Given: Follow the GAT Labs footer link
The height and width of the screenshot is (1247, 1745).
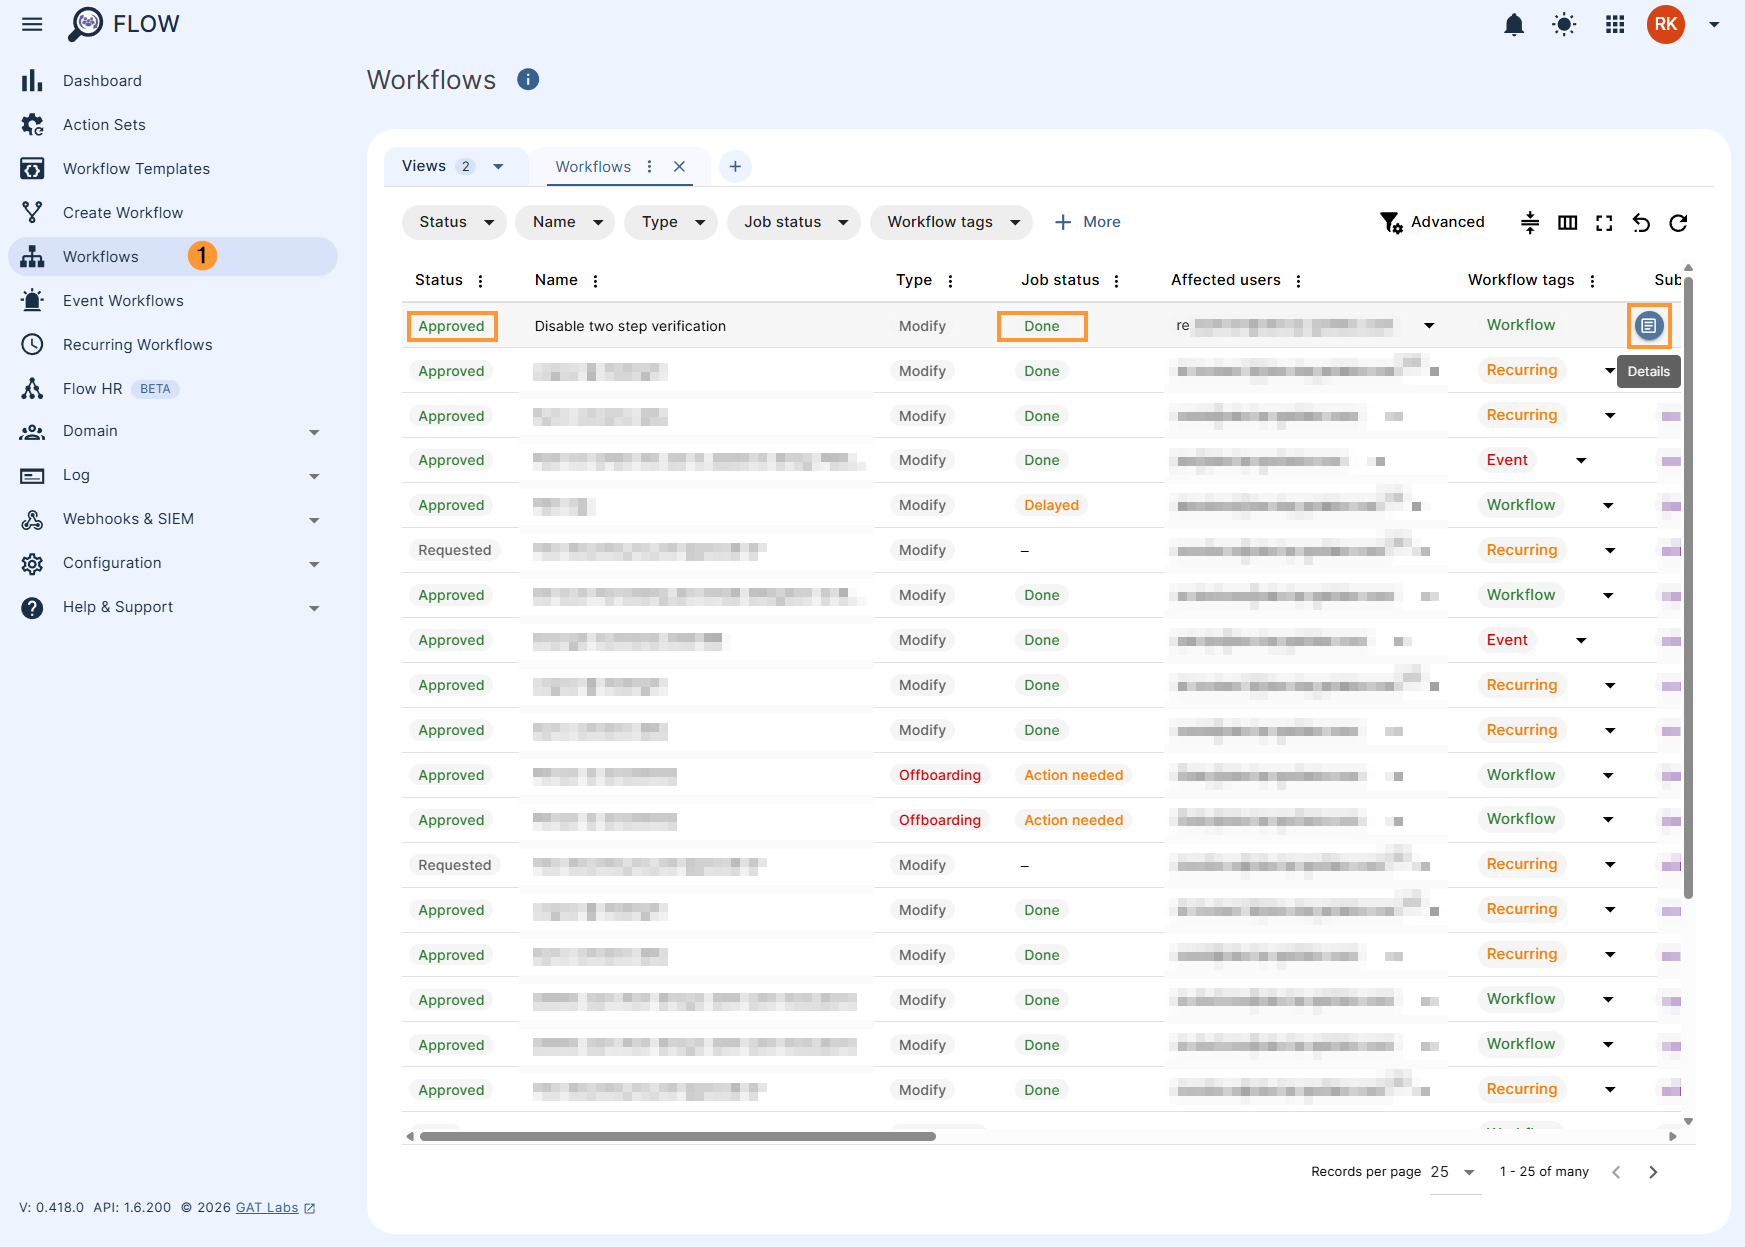Looking at the screenshot, I should 266,1207.
